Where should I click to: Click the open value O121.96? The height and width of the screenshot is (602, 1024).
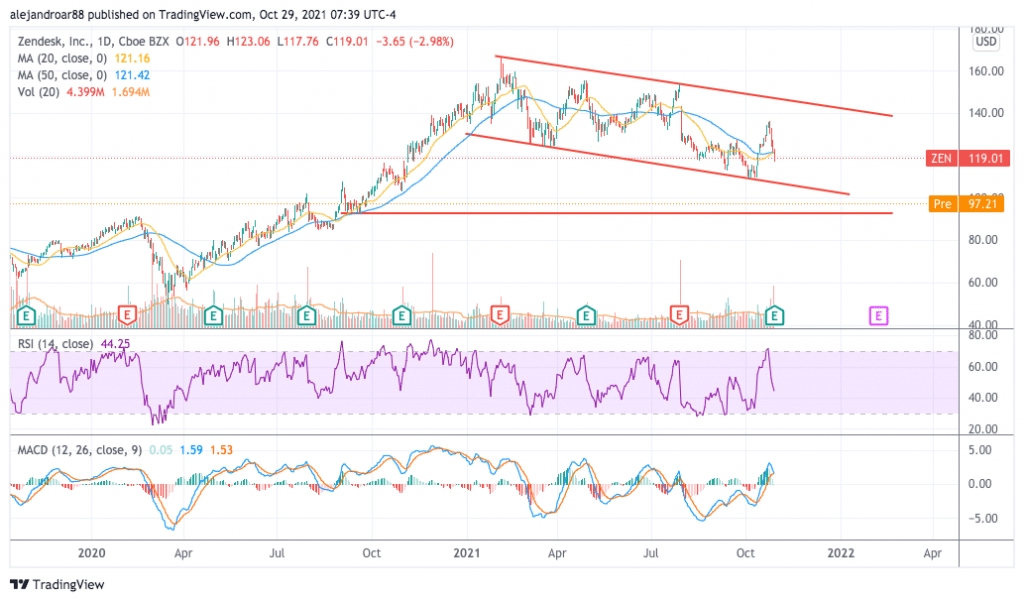pyautogui.click(x=198, y=41)
